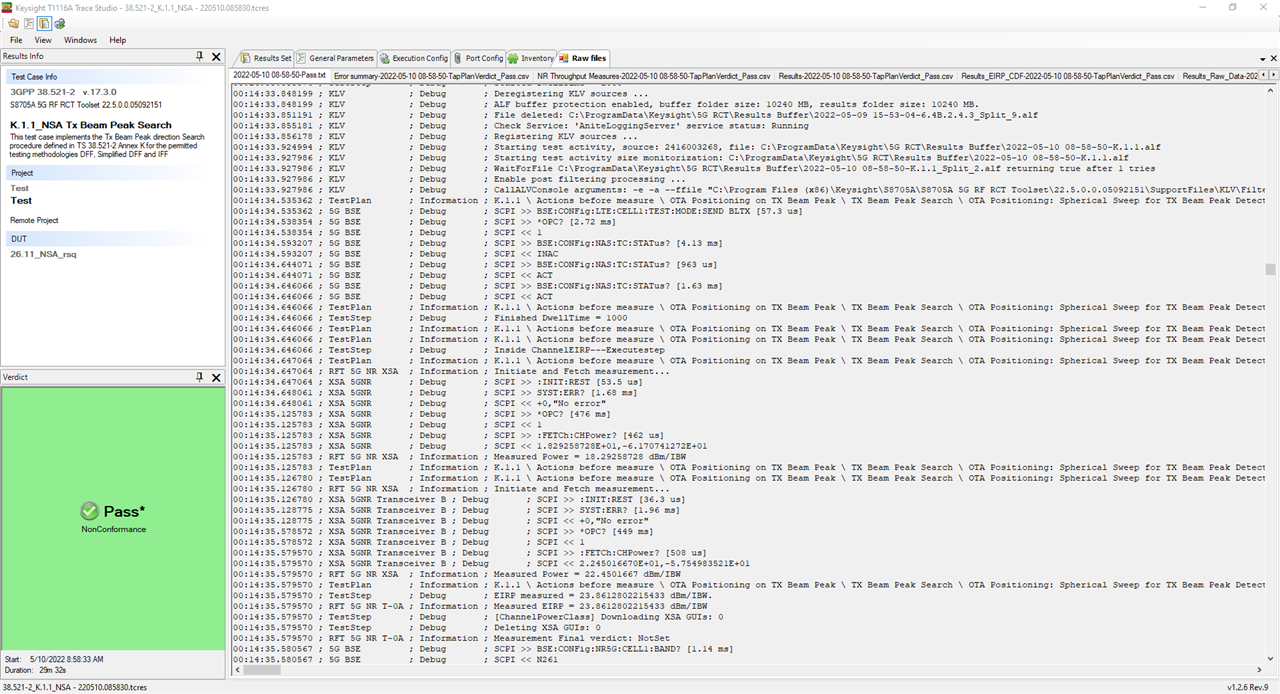This screenshot has height=694, width=1280.
Task: Open the Error summary CSV file tab
Action: click(431, 76)
